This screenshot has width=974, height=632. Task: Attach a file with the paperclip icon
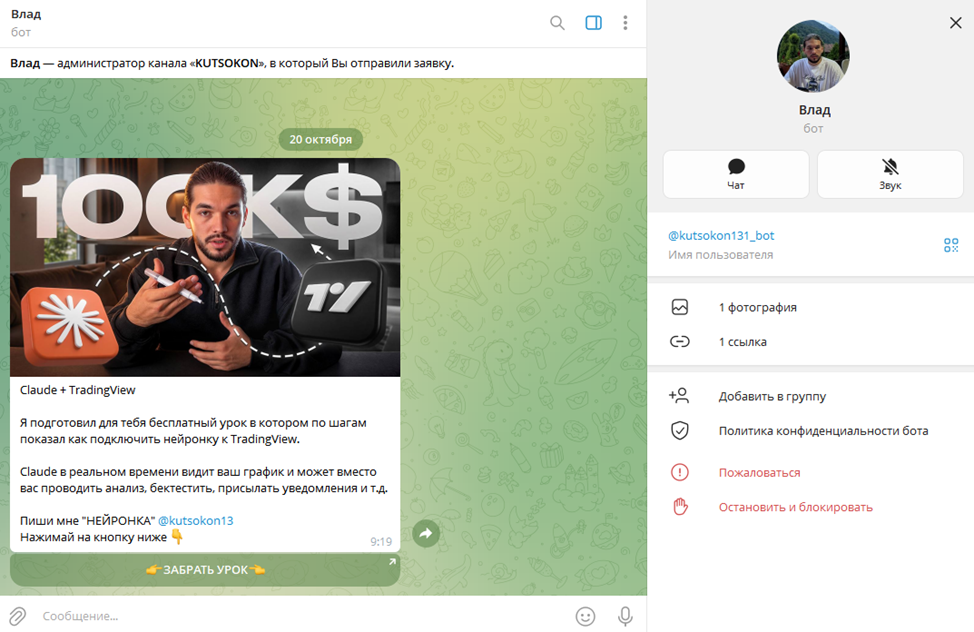tap(17, 616)
